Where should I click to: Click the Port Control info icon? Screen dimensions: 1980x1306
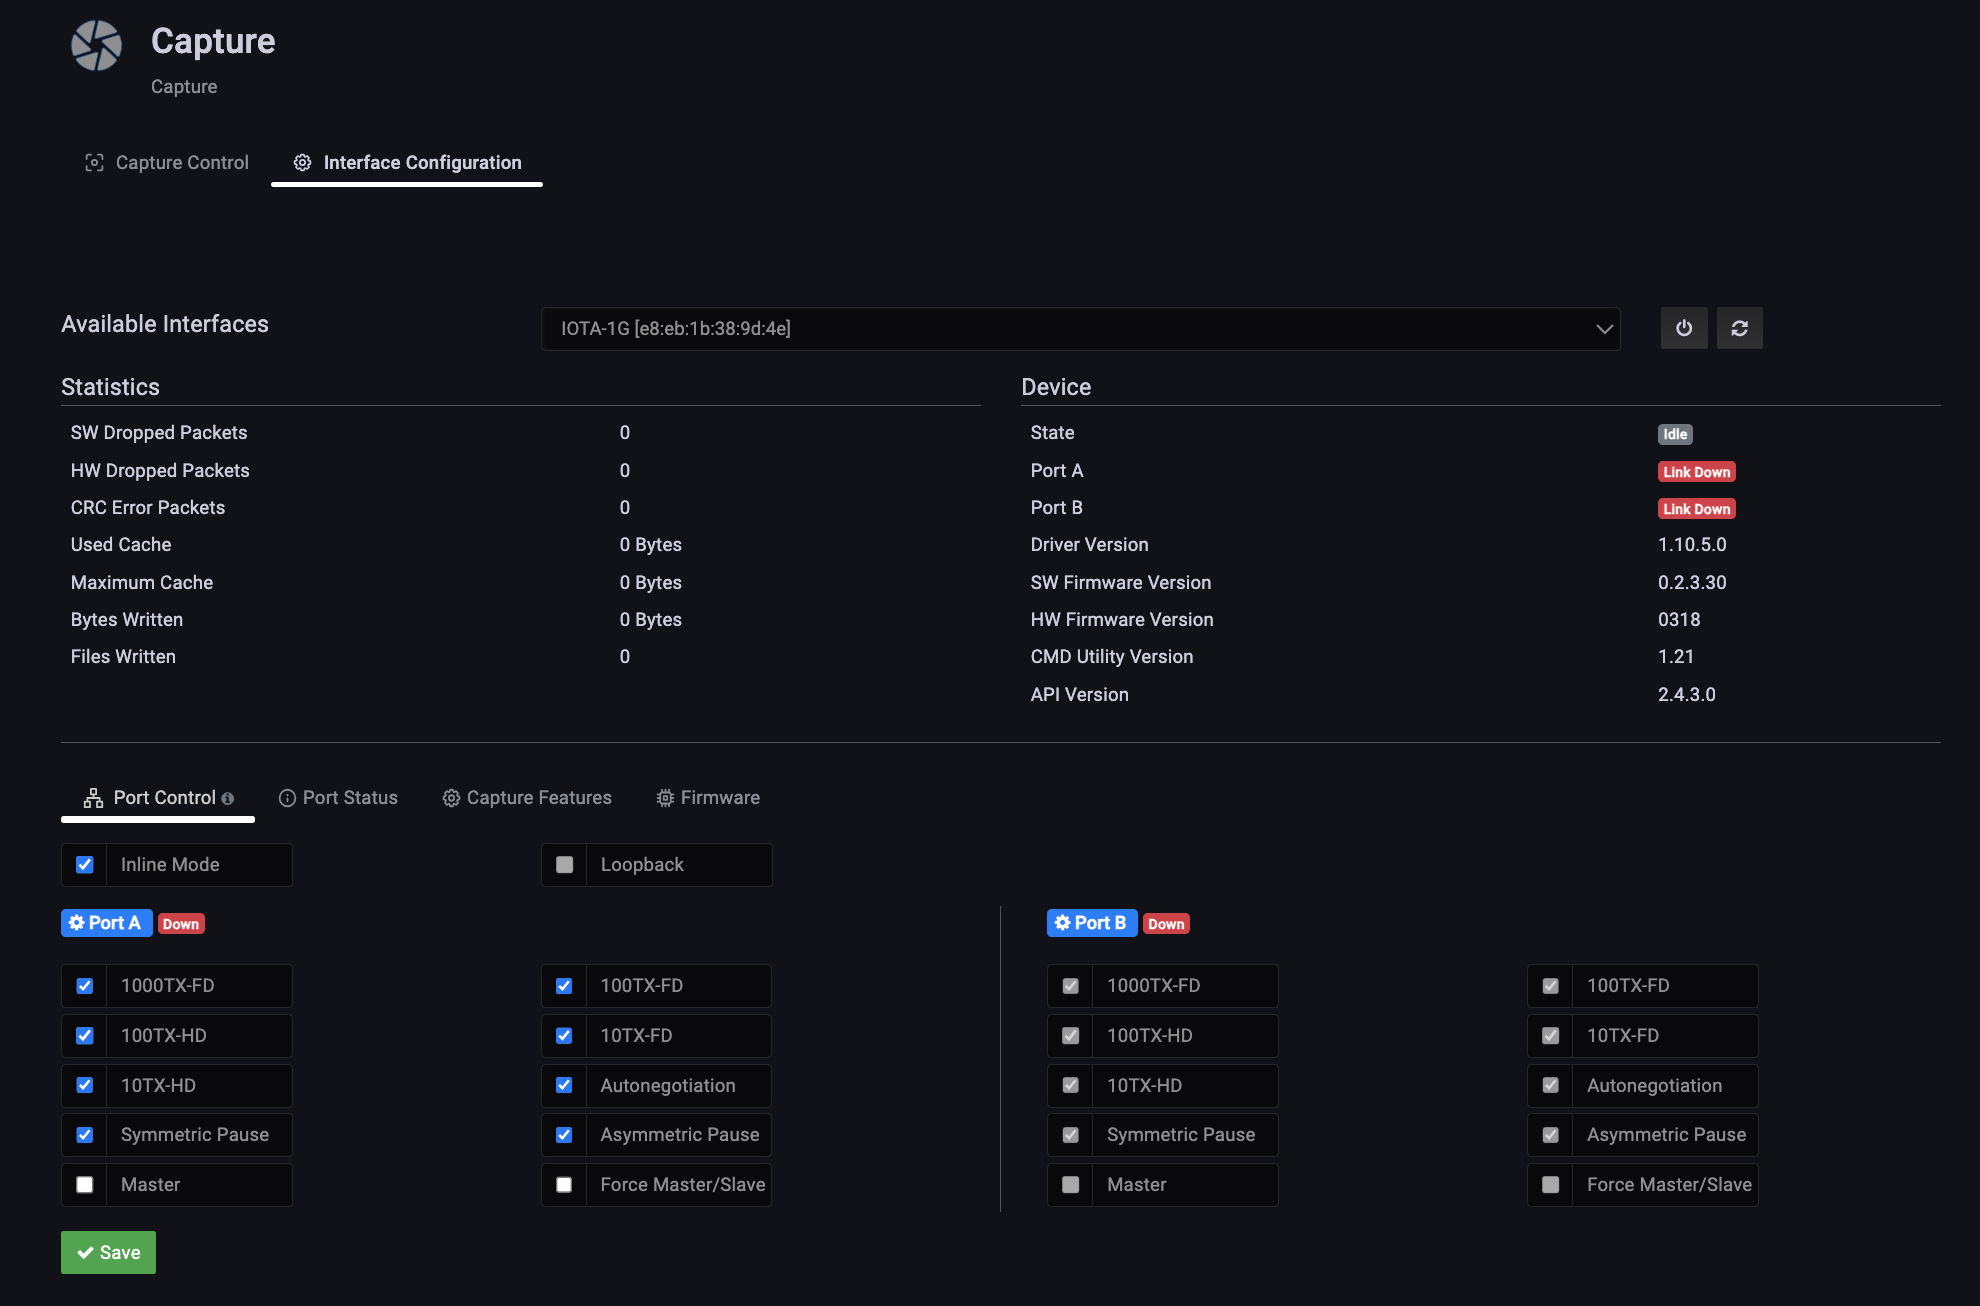pyautogui.click(x=228, y=799)
